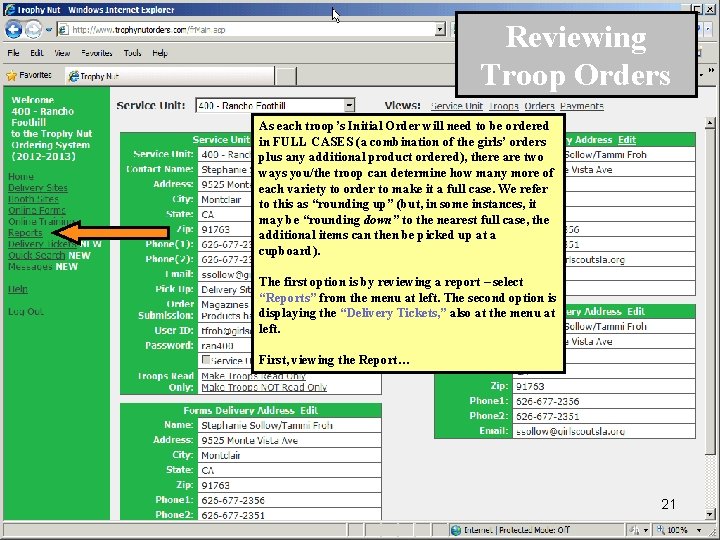Open Booth Sites in left menu
Screen dimensions: 720x540
(33, 199)
